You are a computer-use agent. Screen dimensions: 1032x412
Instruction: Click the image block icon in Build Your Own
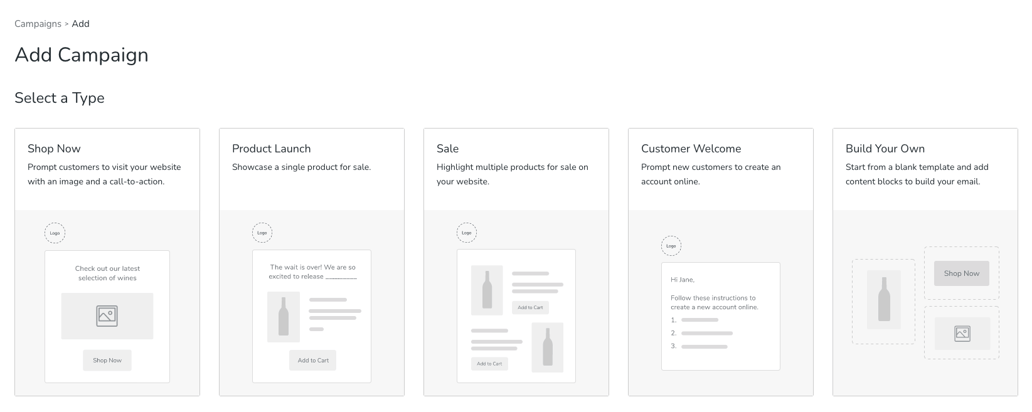click(x=962, y=333)
